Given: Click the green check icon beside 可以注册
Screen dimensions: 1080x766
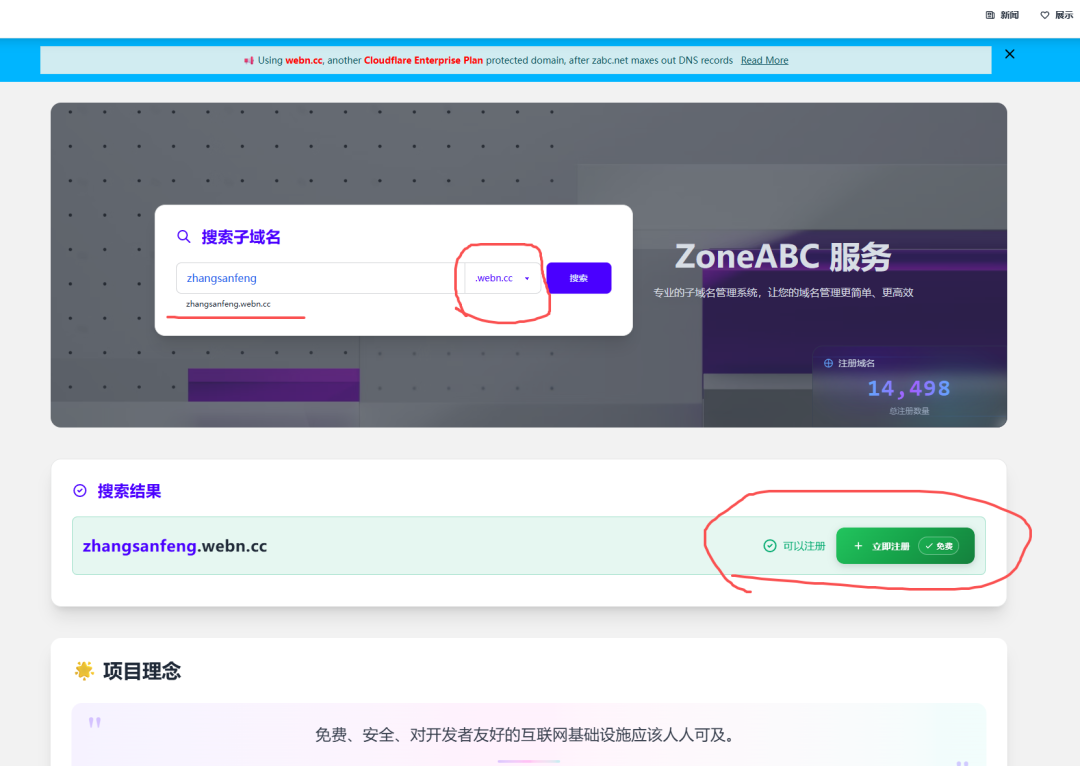Looking at the screenshot, I should tap(770, 545).
